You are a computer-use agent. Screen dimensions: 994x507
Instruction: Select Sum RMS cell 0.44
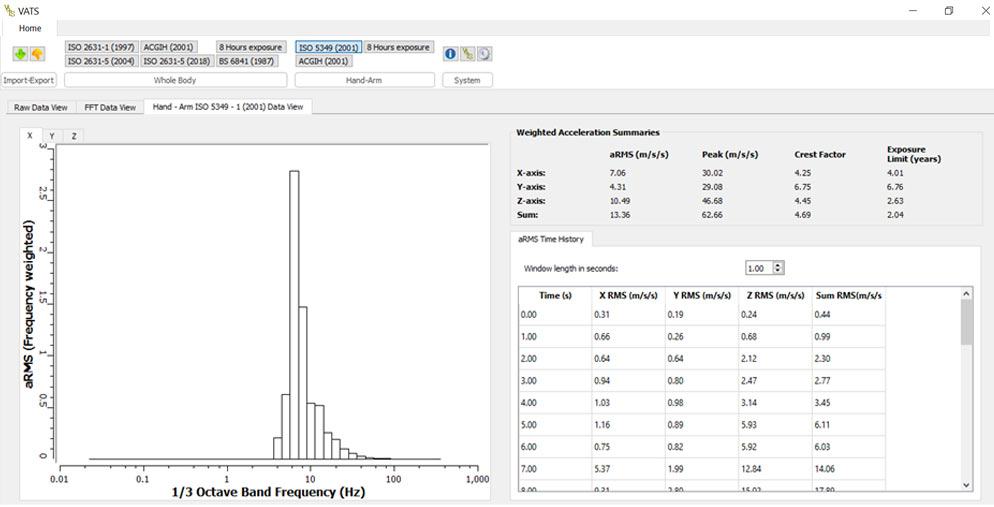coord(849,314)
